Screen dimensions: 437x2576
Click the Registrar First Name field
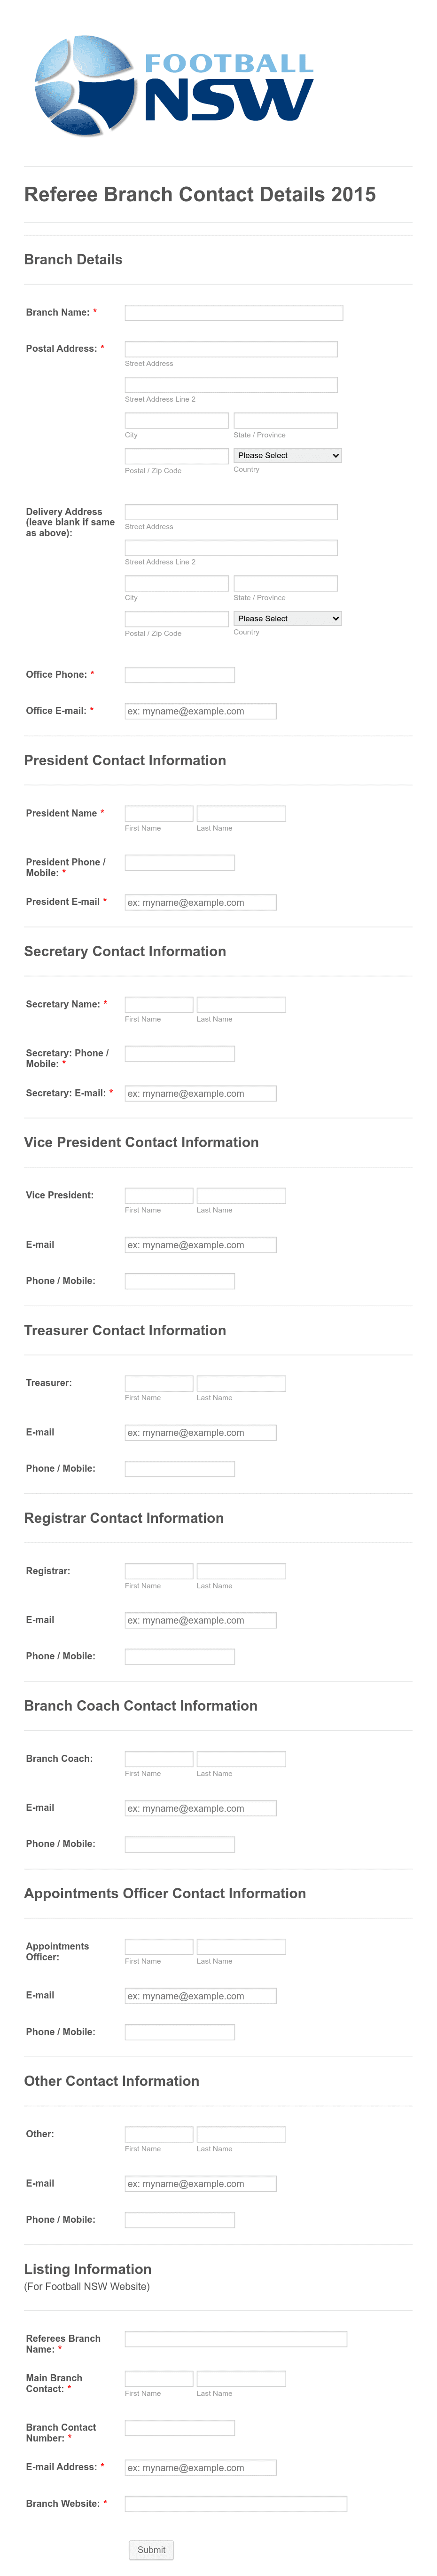158,1571
